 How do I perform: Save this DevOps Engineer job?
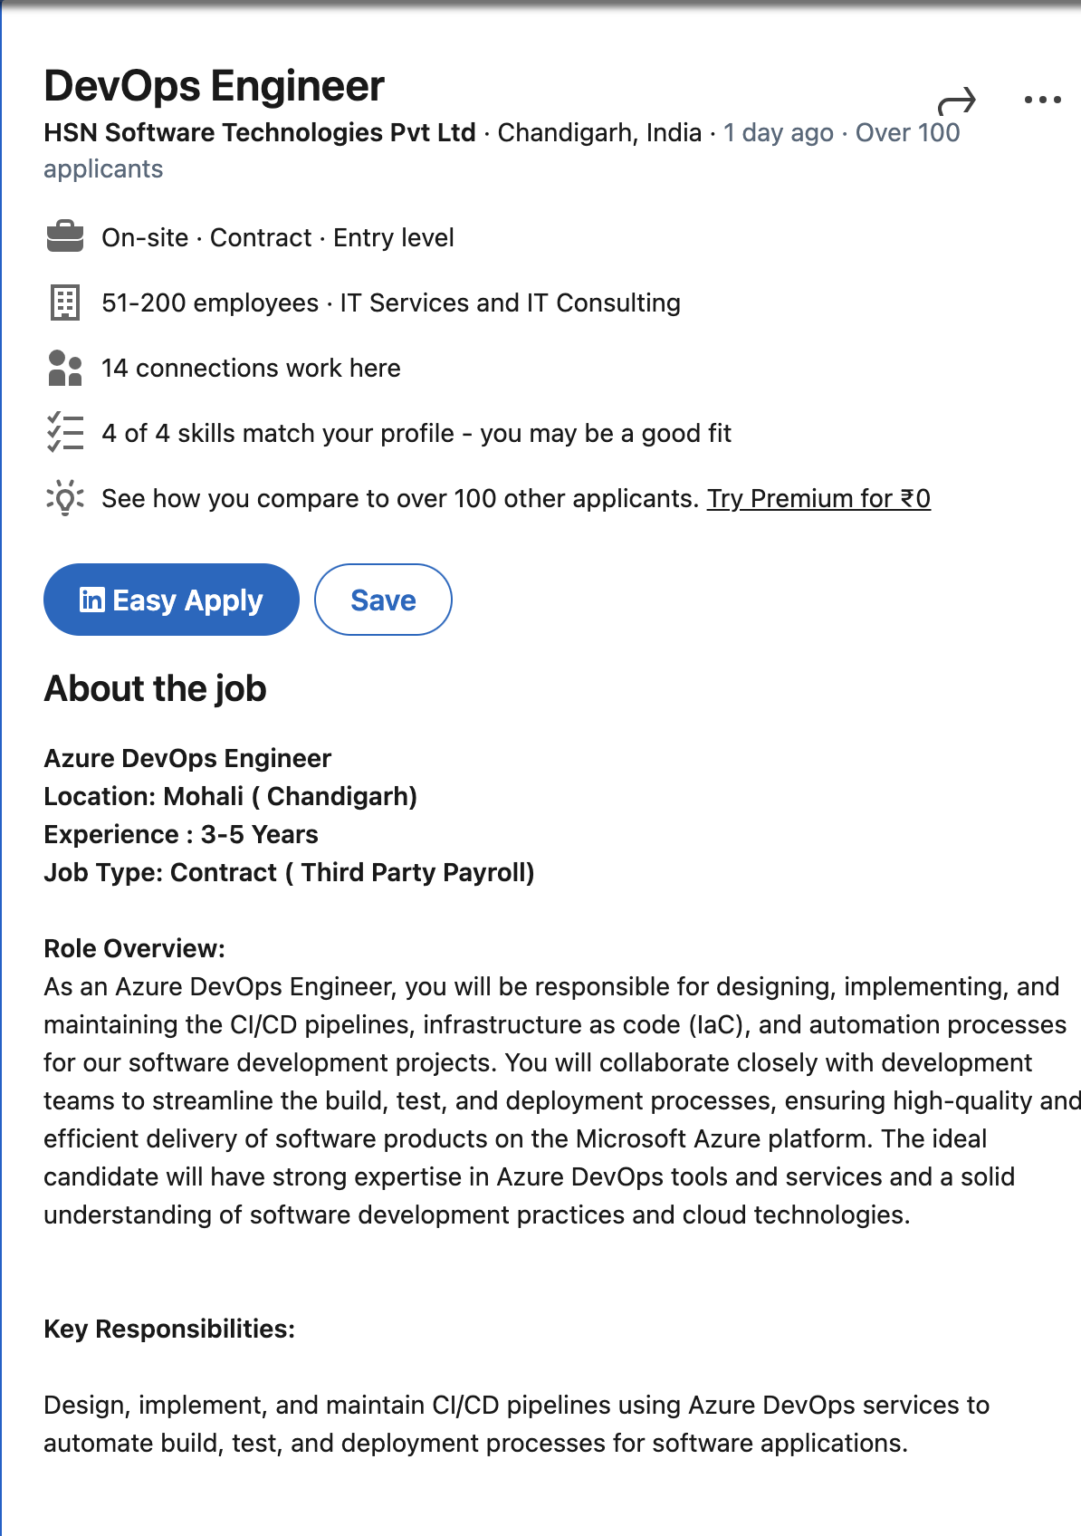(x=383, y=600)
